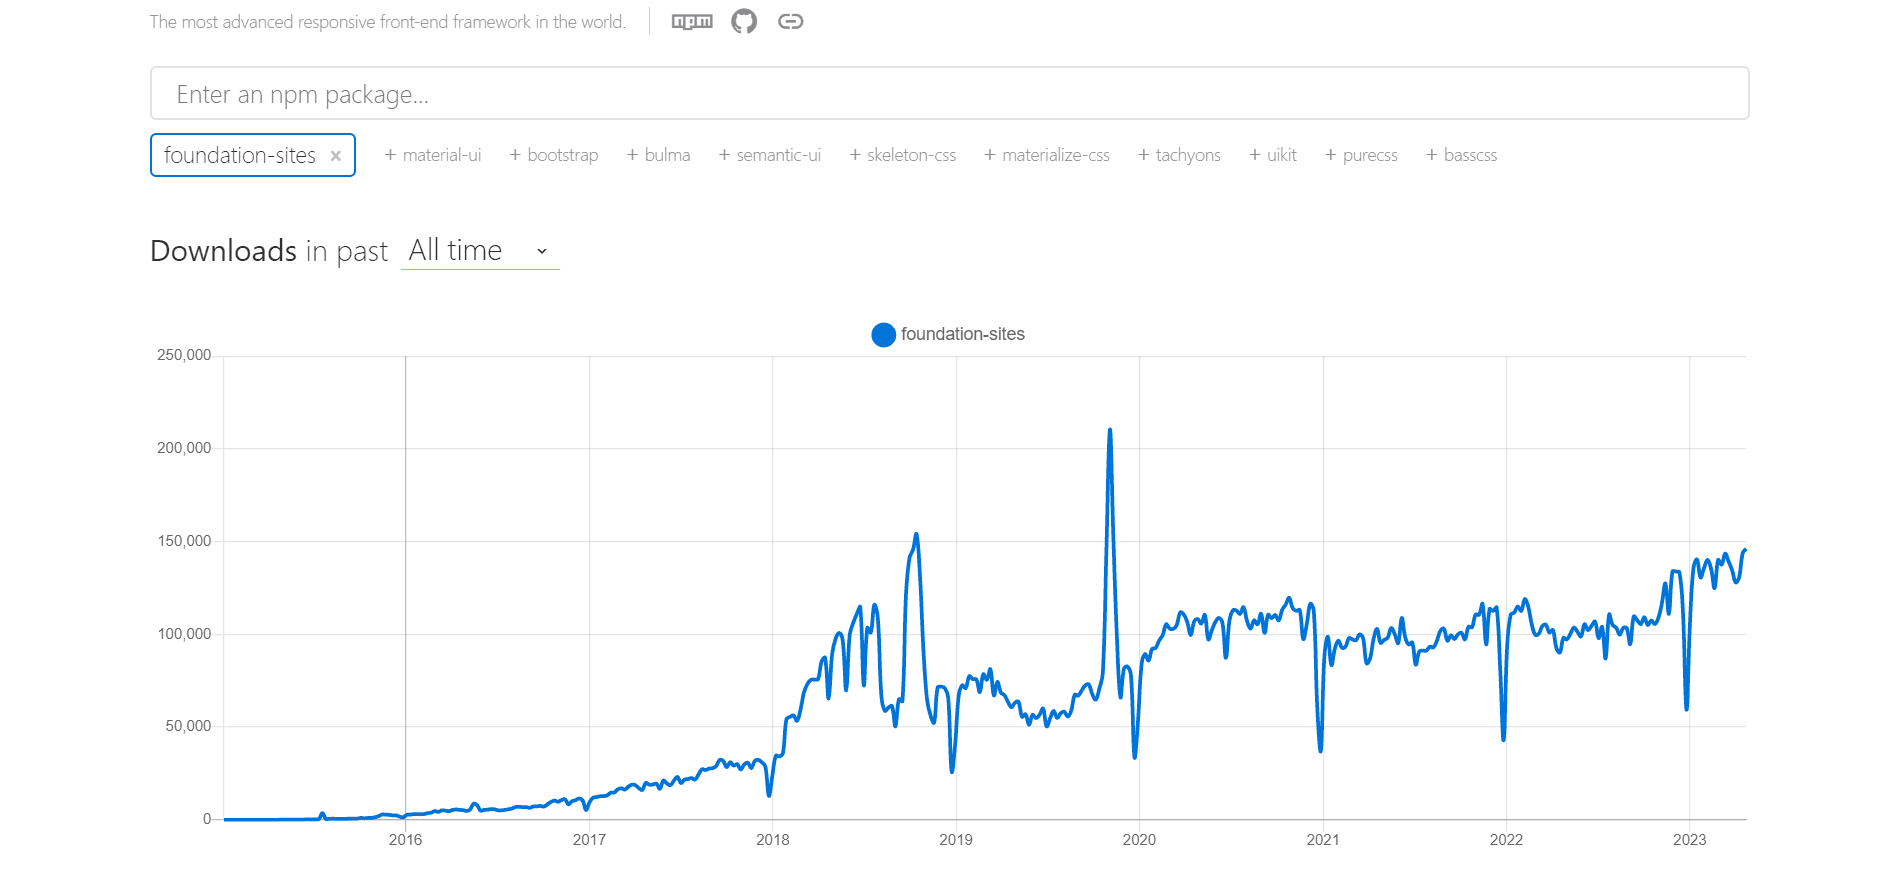
Task: Click the 250,000 y-axis label
Action: [184, 355]
